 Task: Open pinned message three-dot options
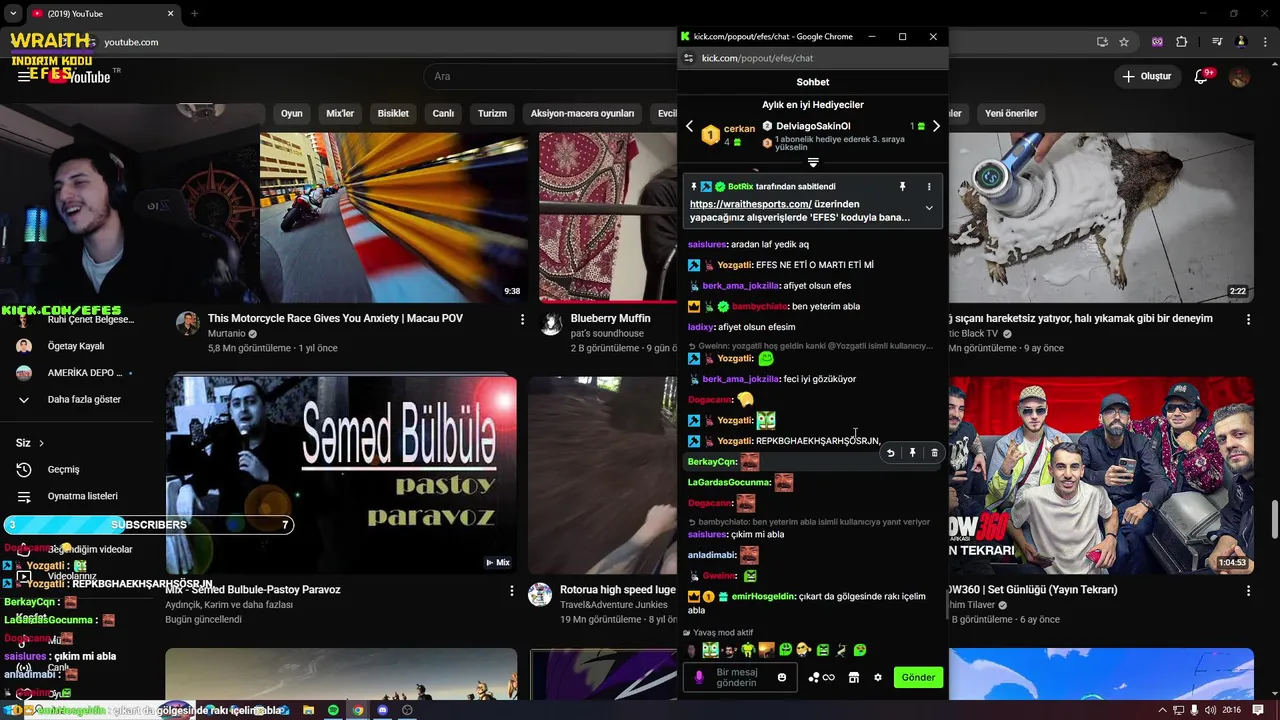tap(929, 187)
